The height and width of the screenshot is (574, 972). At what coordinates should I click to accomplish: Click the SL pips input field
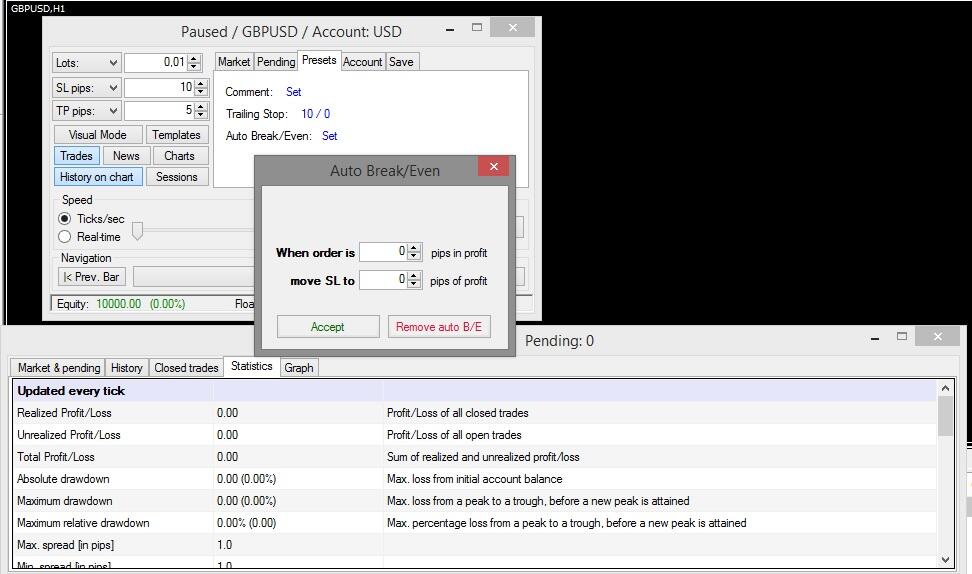tap(159, 87)
